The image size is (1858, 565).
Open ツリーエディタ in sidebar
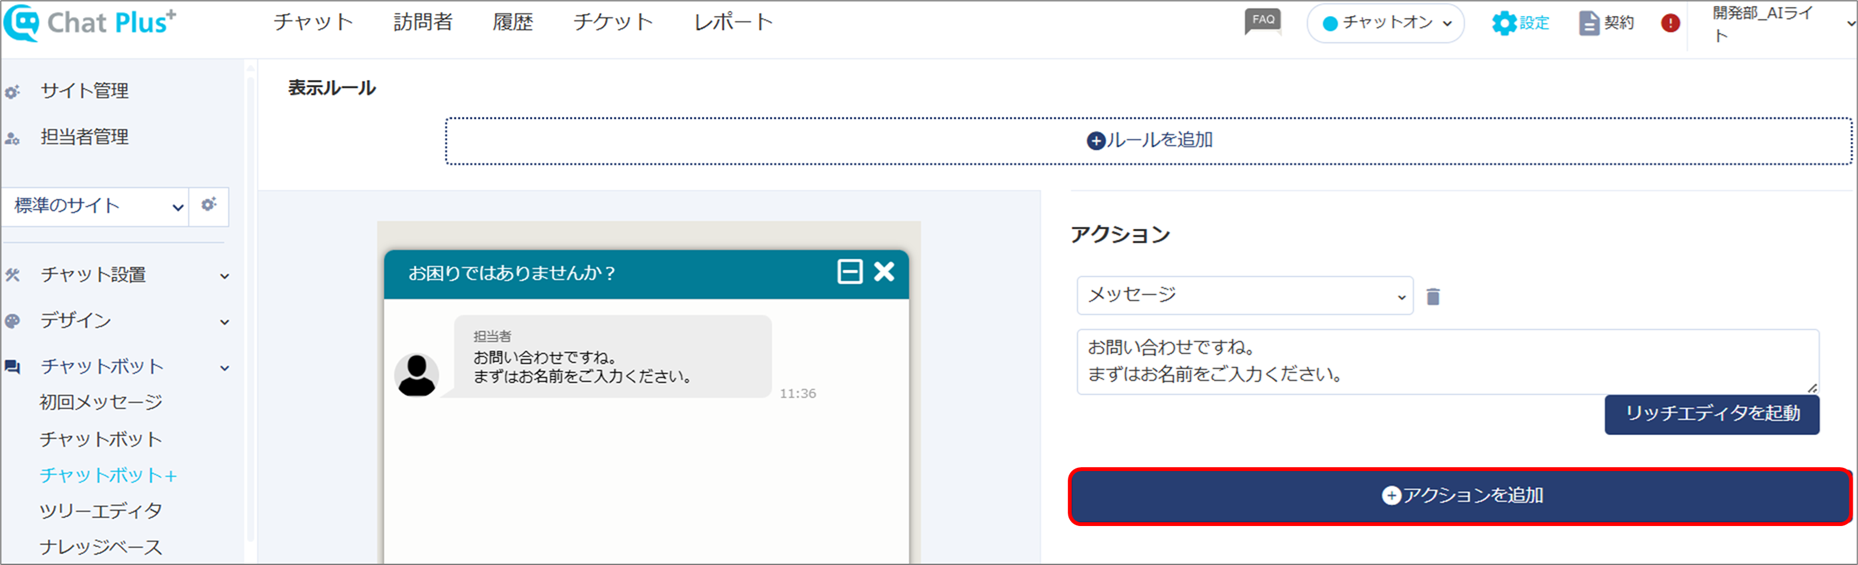point(101,511)
